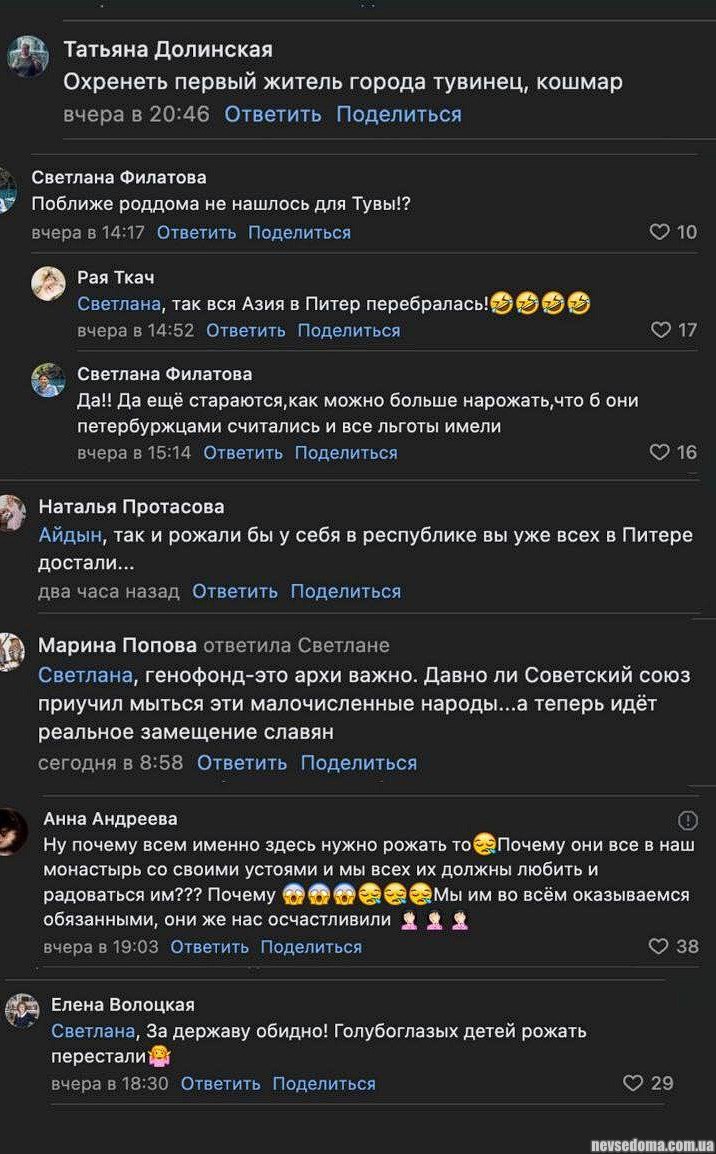Click the 'вчера в 14:17' timestamp
716x1154 pixels.
88,232
